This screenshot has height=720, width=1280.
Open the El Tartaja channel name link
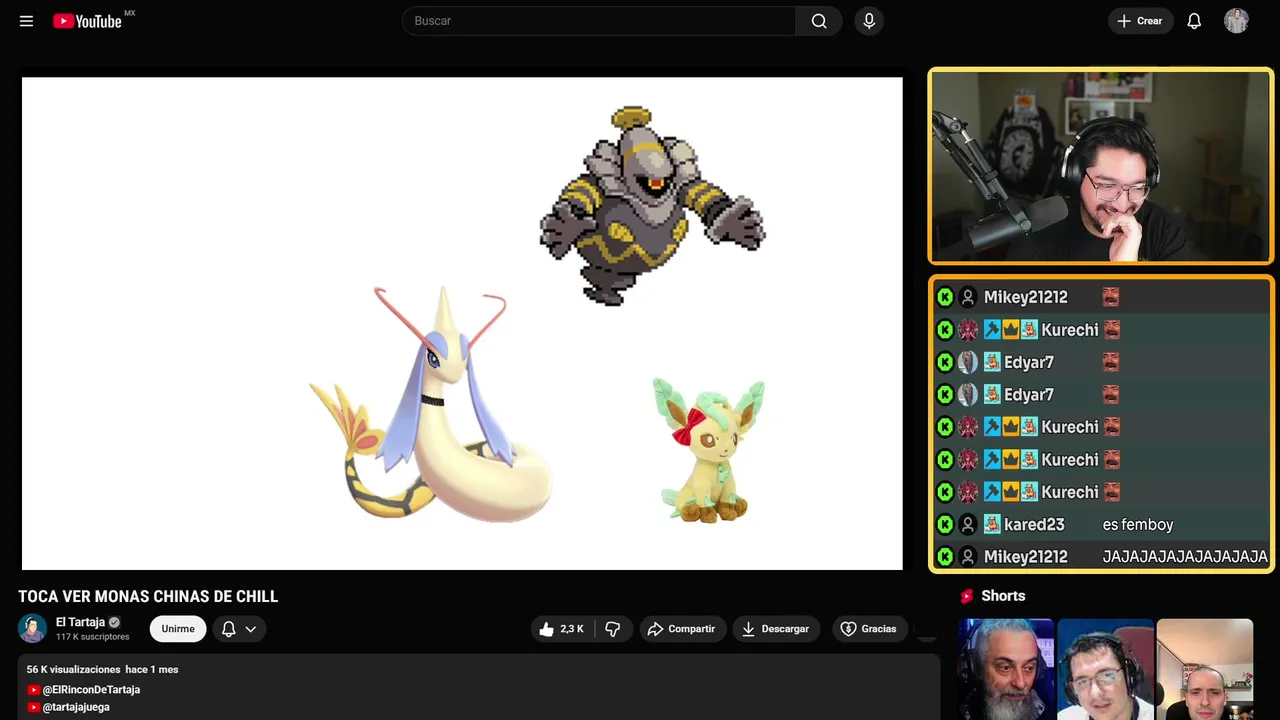[80, 622]
